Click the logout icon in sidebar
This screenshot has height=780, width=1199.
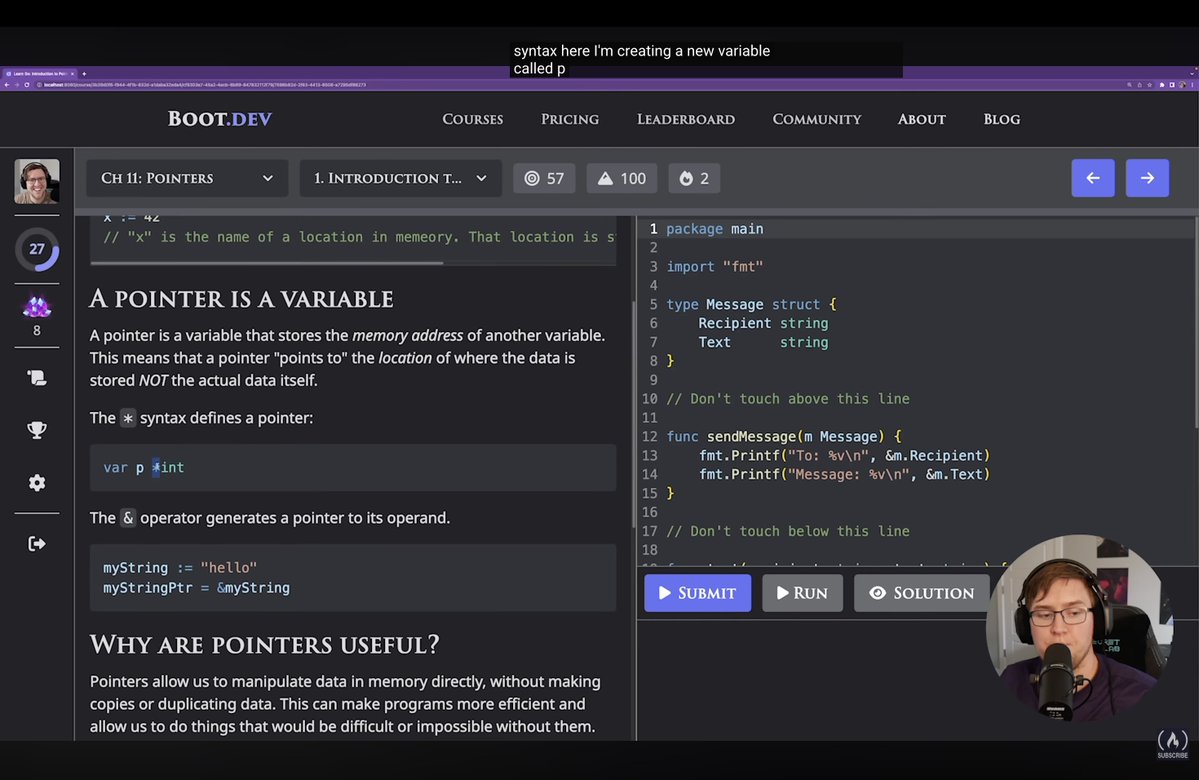click(37, 544)
